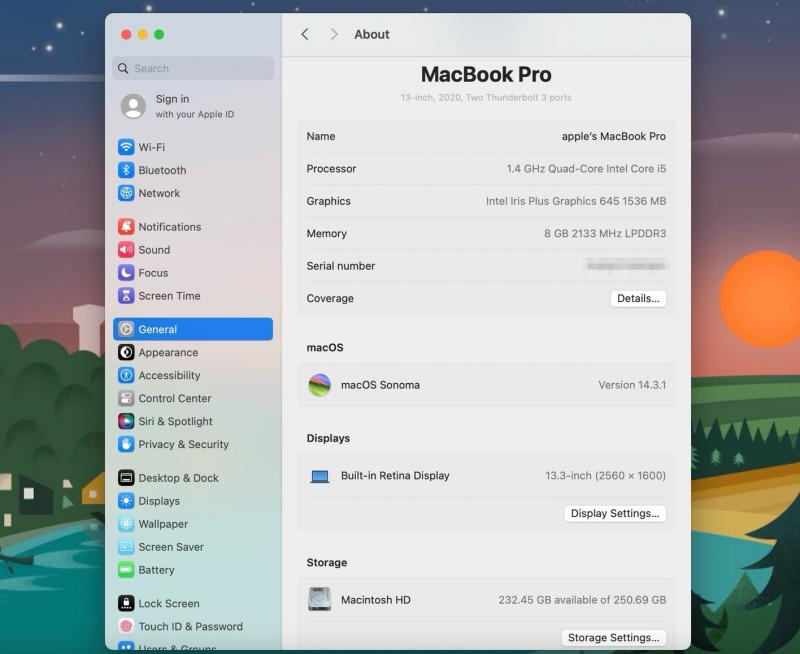Click the "Coverage" row label

pyautogui.click(x=330, y=298)
